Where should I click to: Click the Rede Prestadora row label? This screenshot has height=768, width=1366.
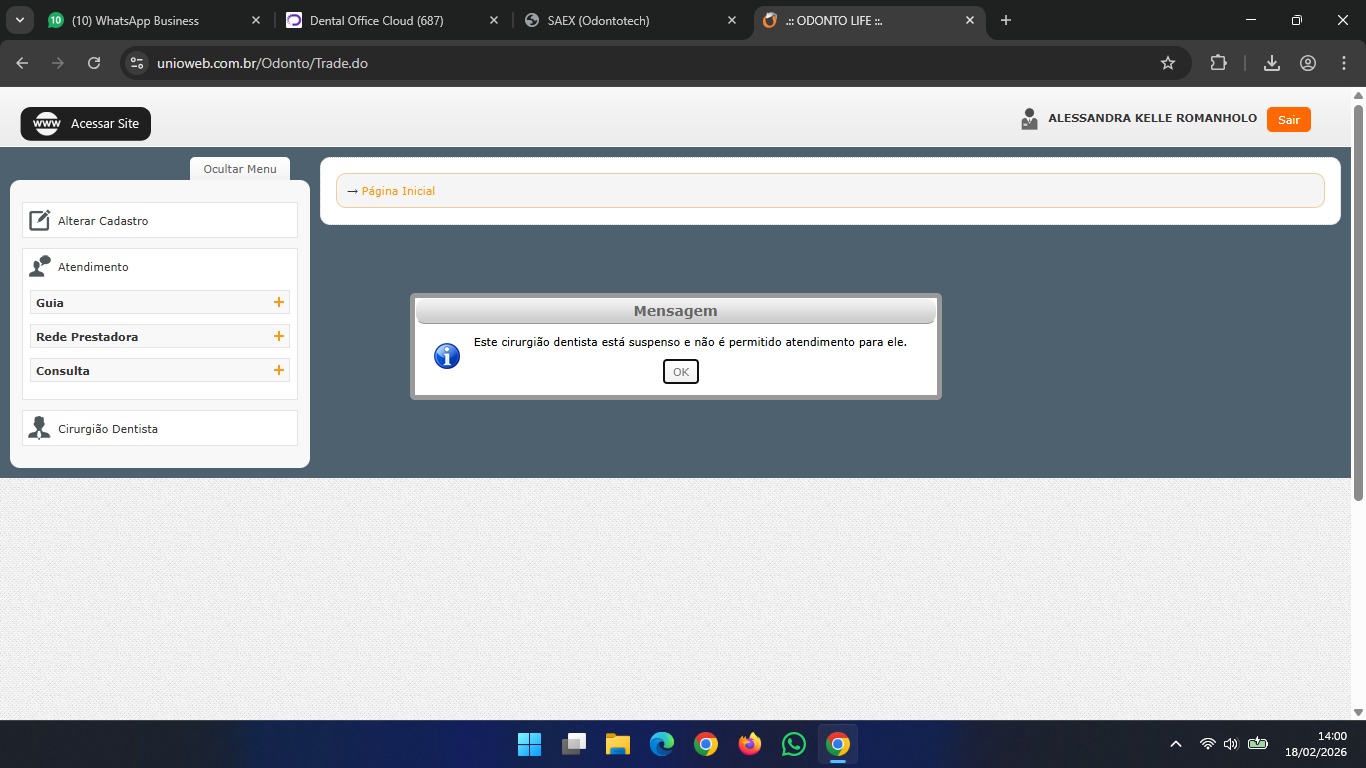click(x=87, y=337)
